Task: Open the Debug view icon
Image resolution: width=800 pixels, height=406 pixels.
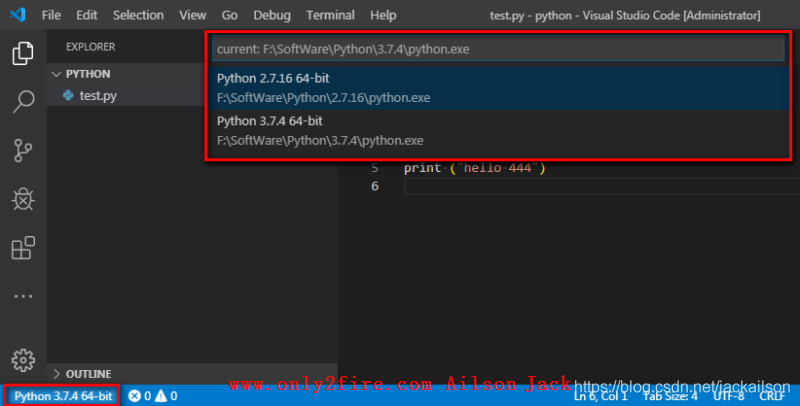Action: (x=23, y=199)
